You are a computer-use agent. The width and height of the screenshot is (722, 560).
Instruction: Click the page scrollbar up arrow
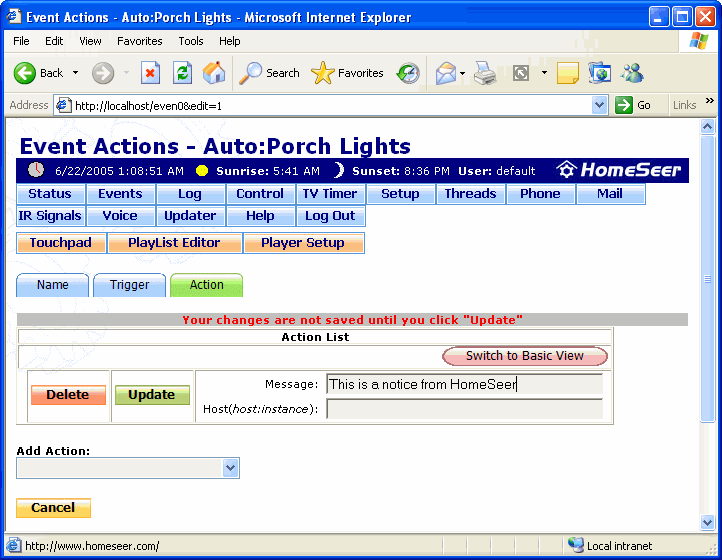pos(707,126)
